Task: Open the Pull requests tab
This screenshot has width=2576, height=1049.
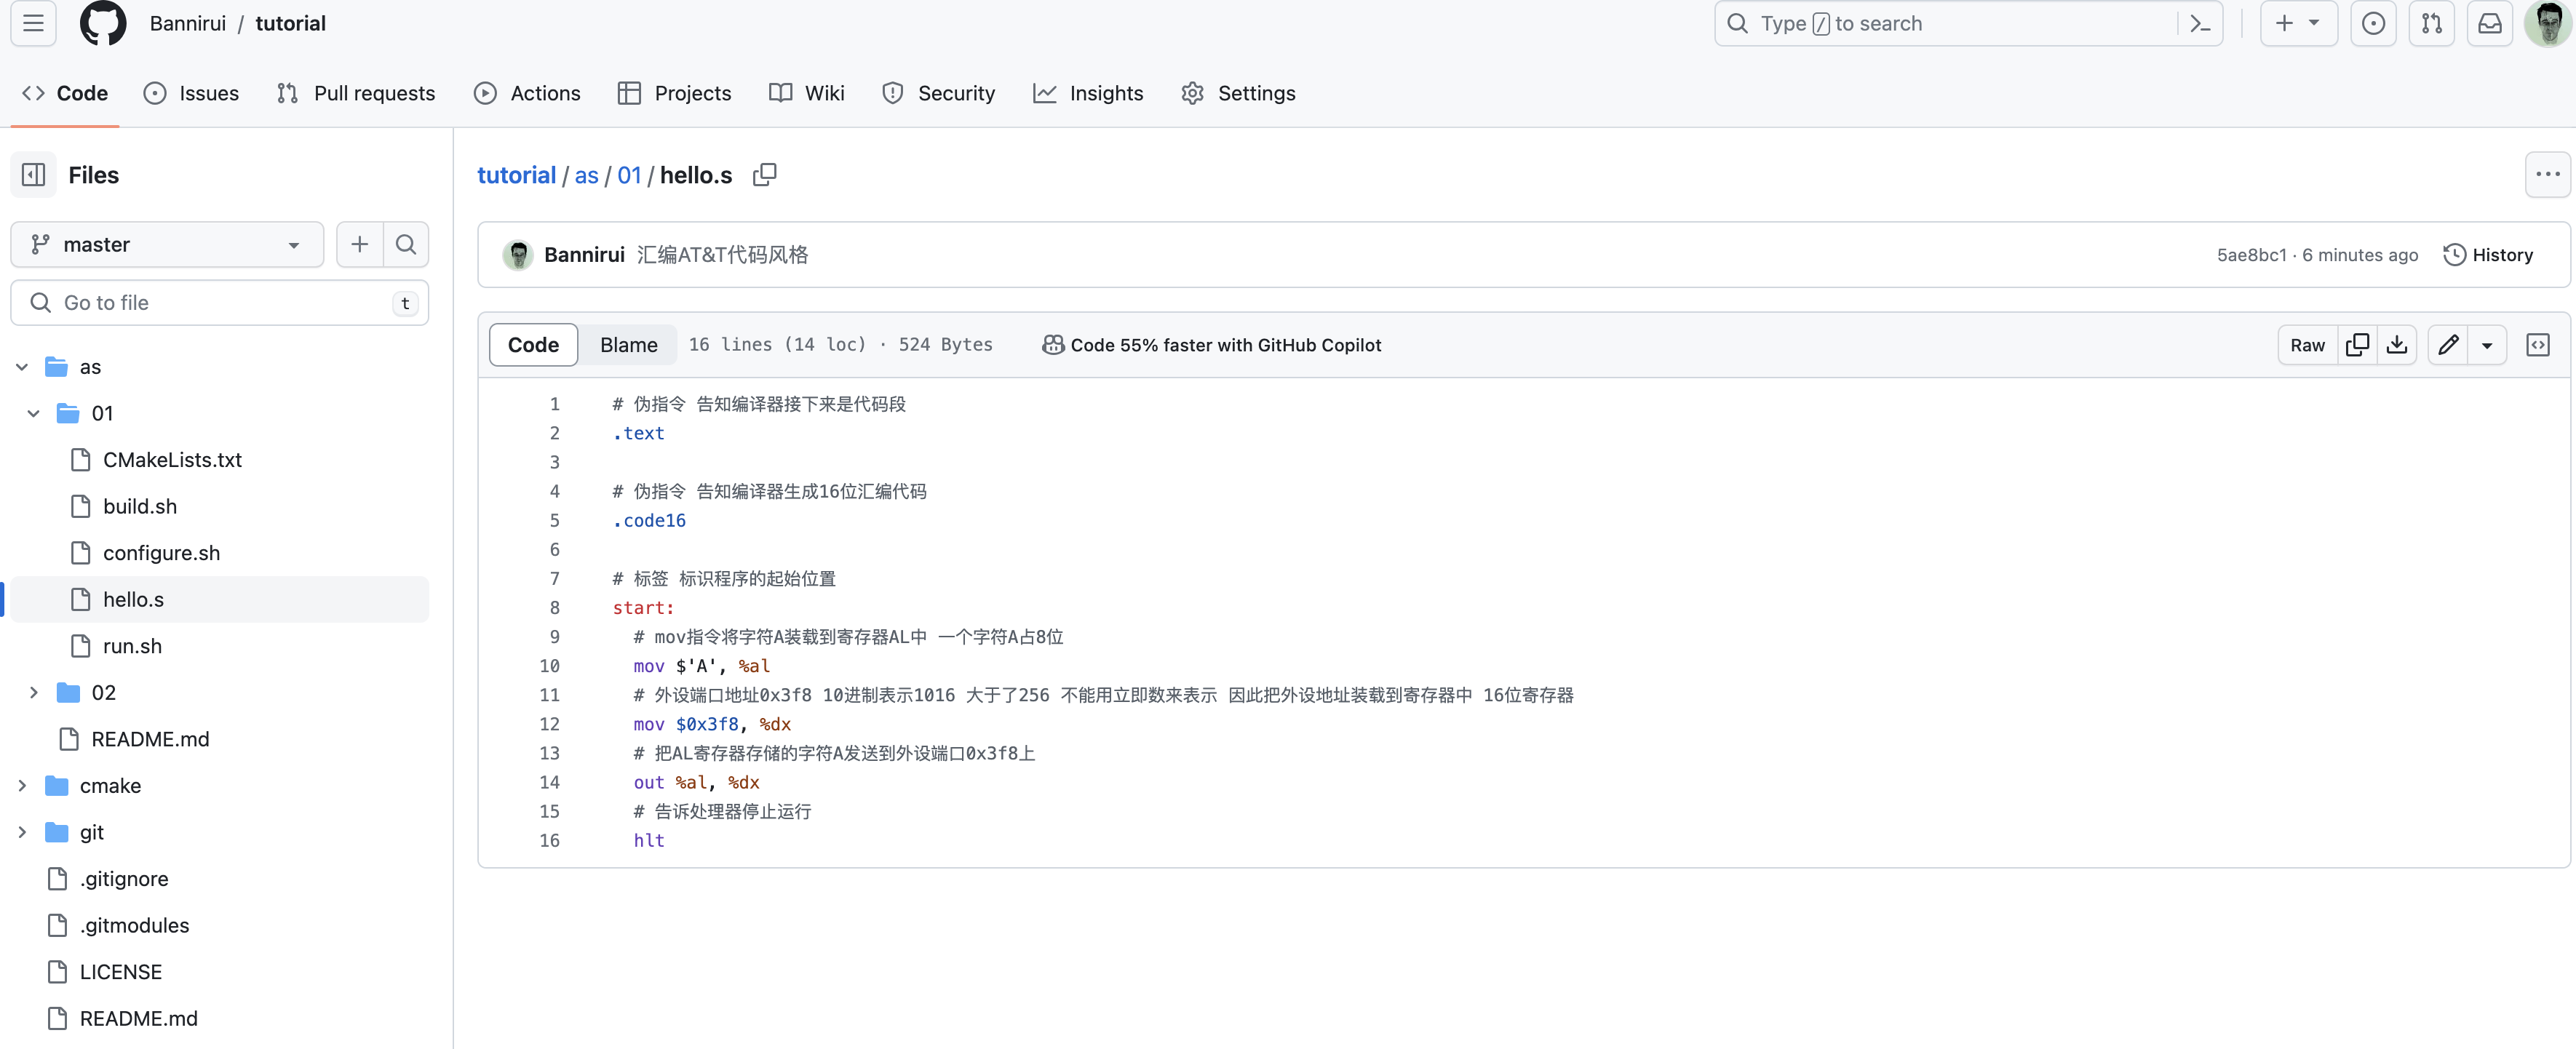Action: [x=356, y=93]
